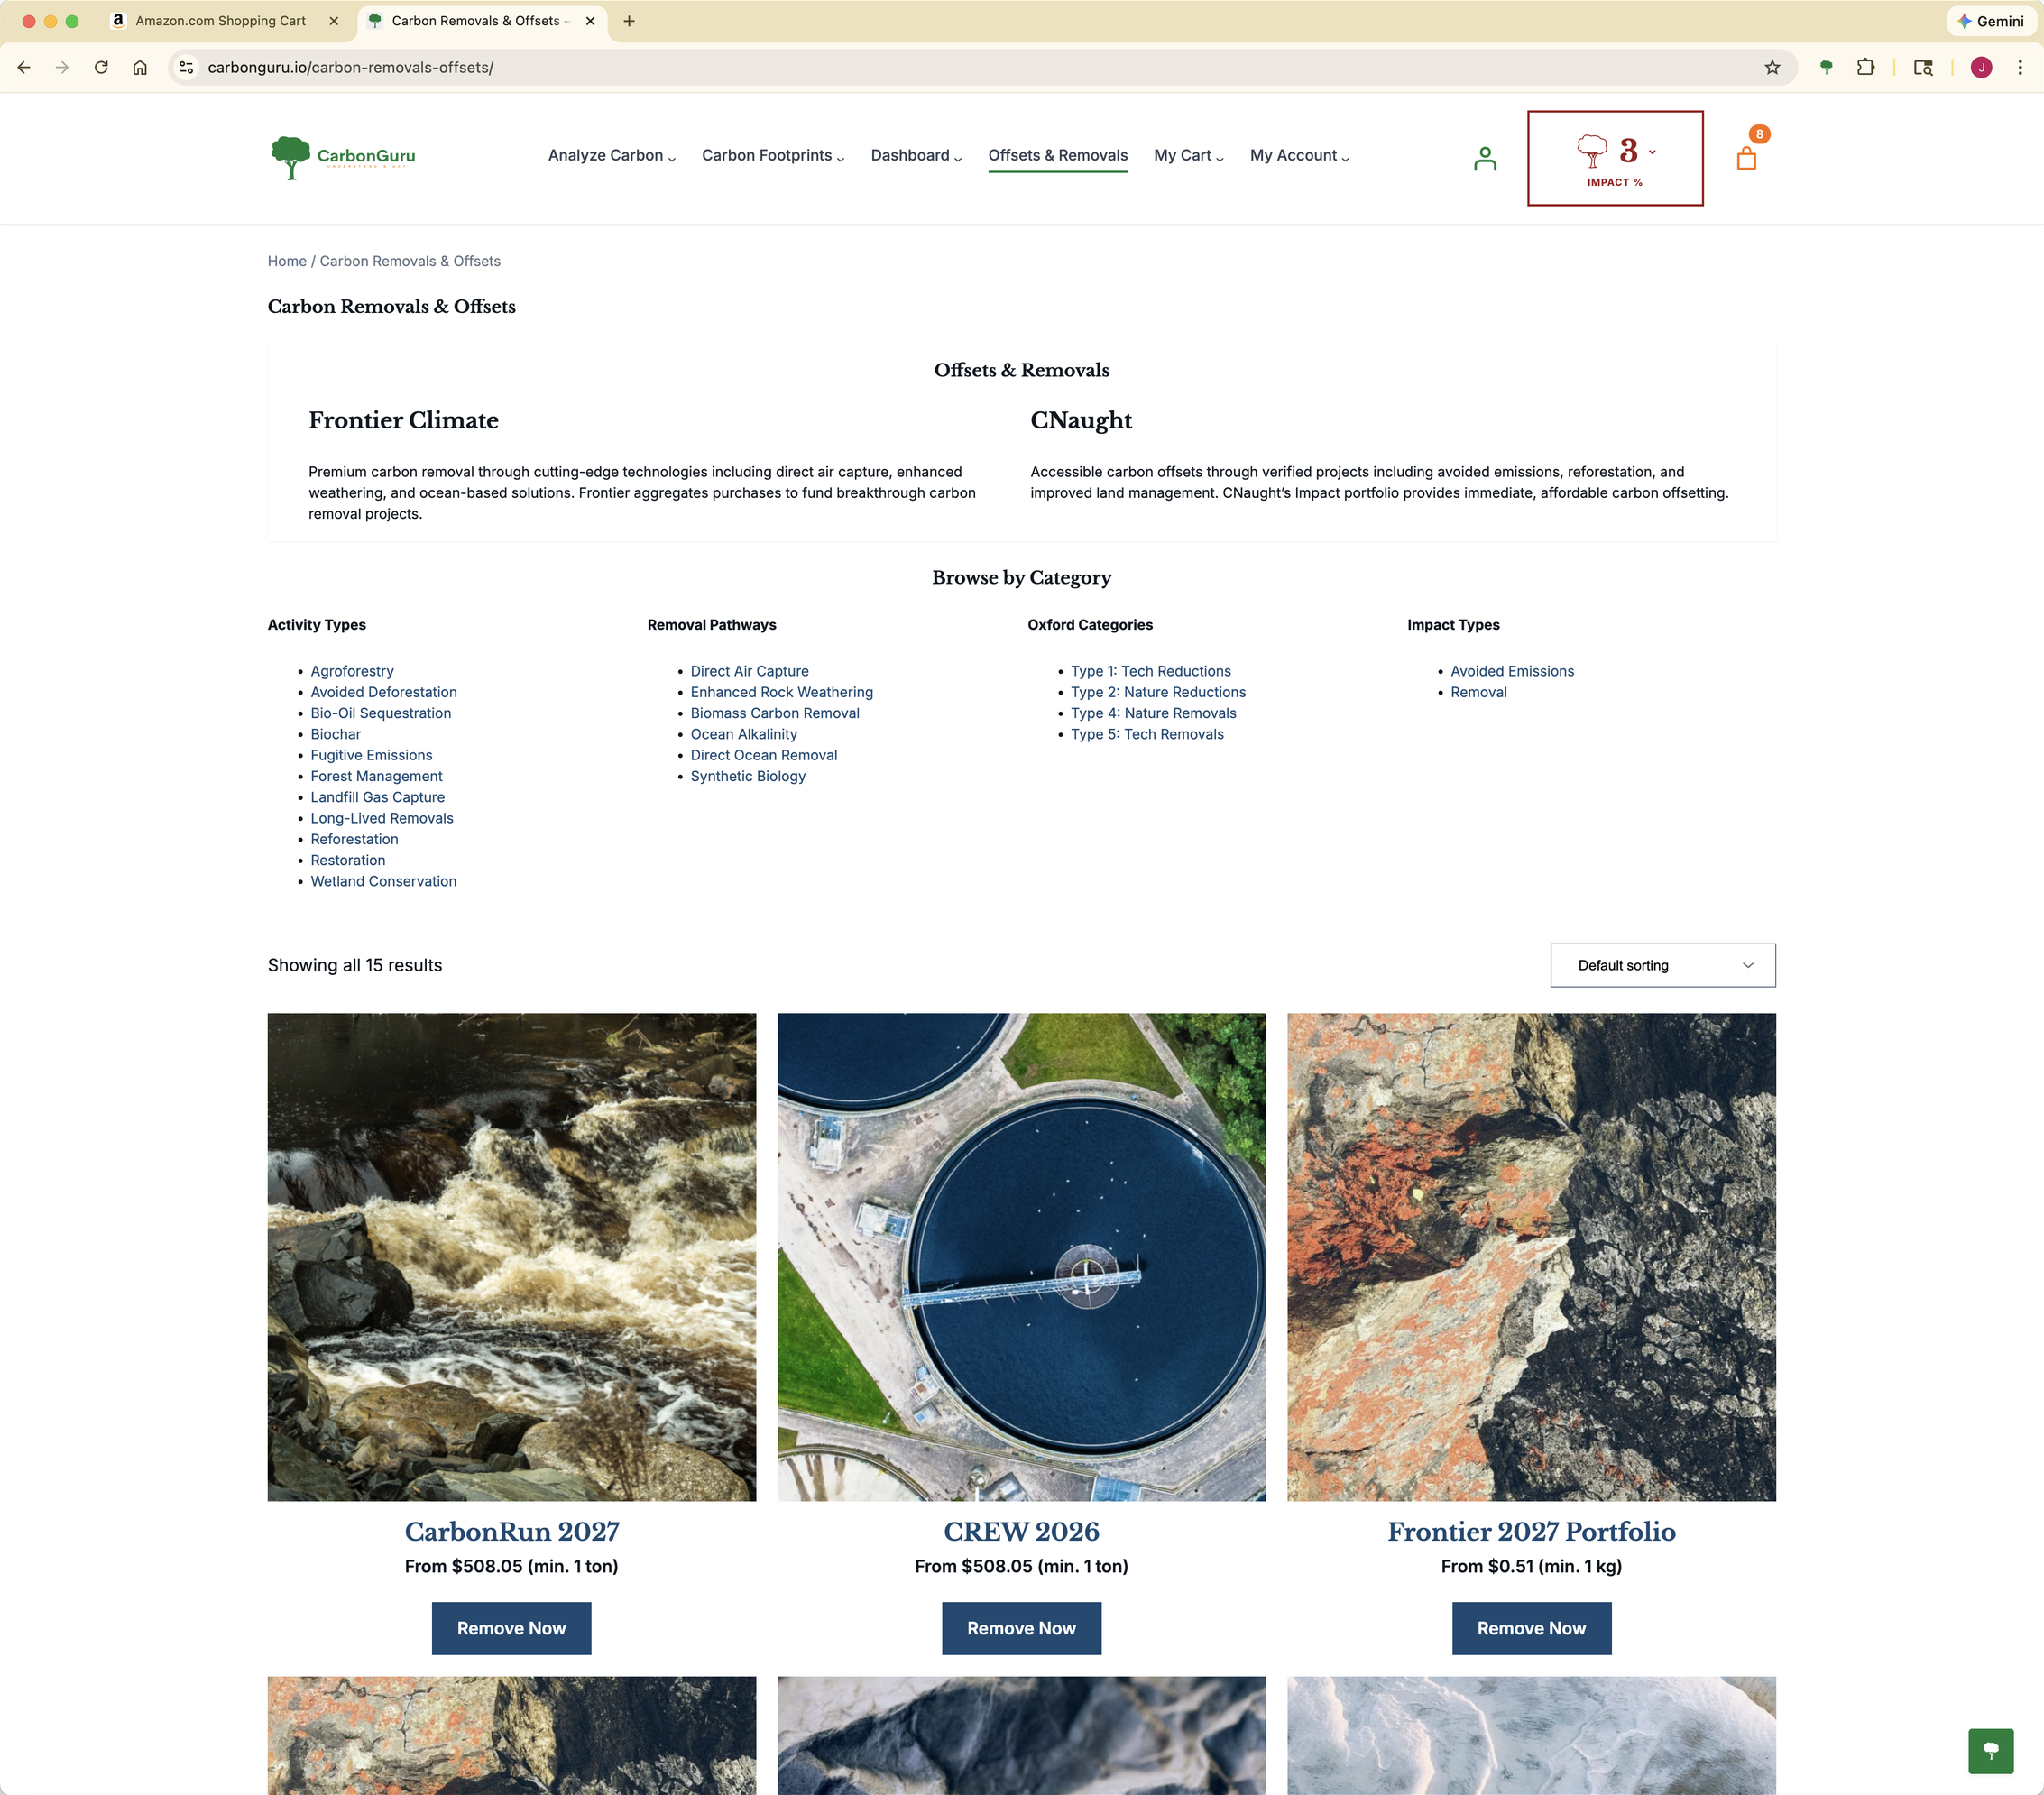Open the Impact % dropdown

coord(1615,158)
